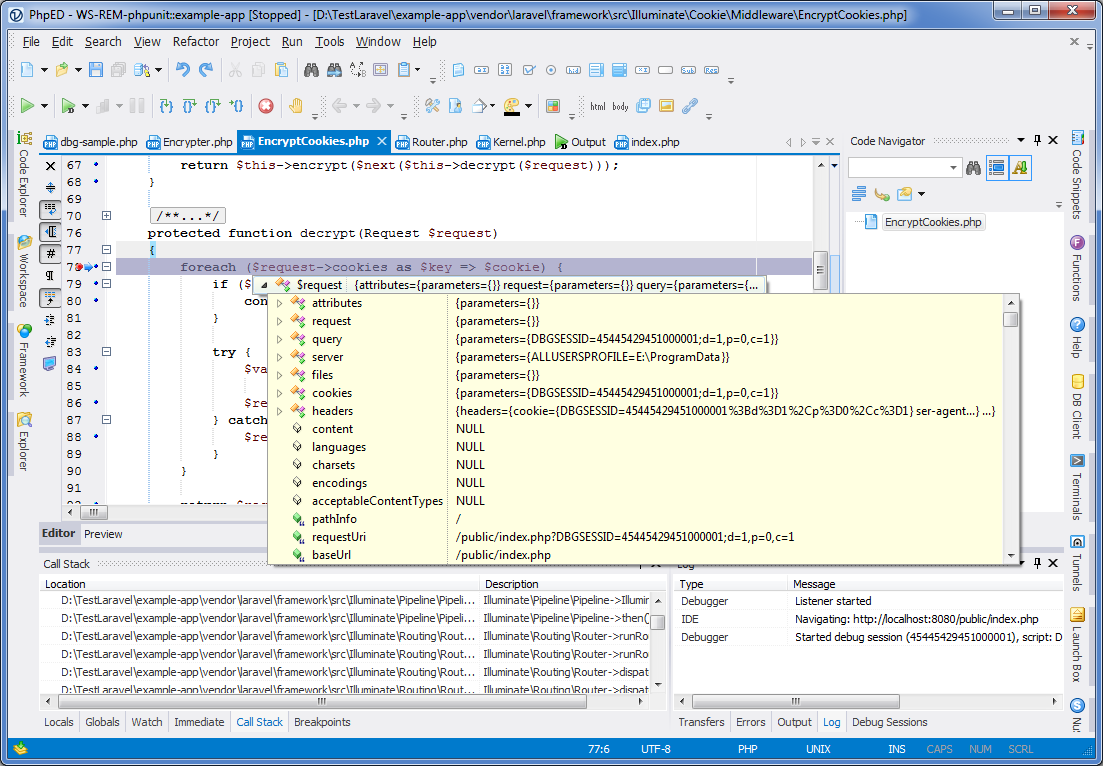Screen dimensions: 1103x766
Task: Click the color palette grid icon
Action: click(x=552, y=106)
